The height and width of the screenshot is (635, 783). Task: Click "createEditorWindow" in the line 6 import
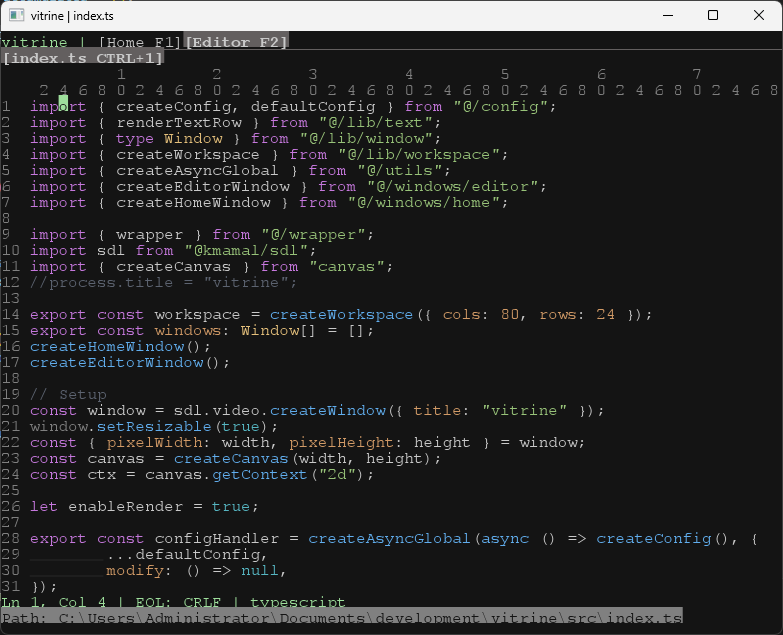[203, 186]
